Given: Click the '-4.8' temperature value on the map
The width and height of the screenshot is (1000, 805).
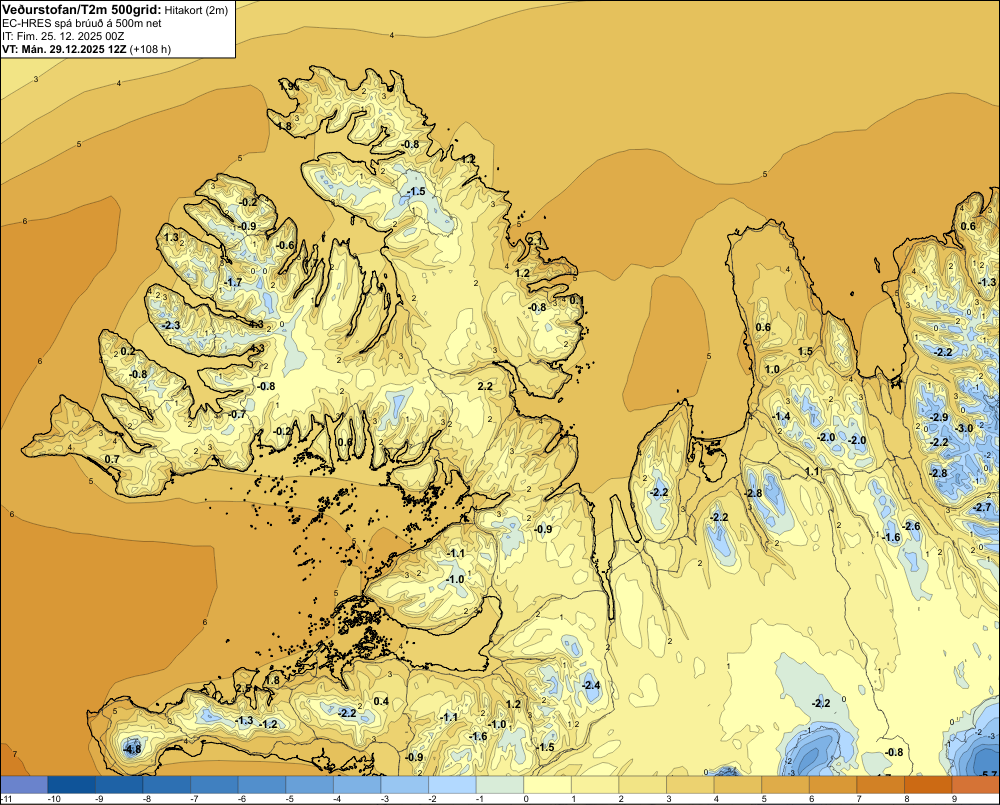Looking at the screenshot, I should point(132,749).
